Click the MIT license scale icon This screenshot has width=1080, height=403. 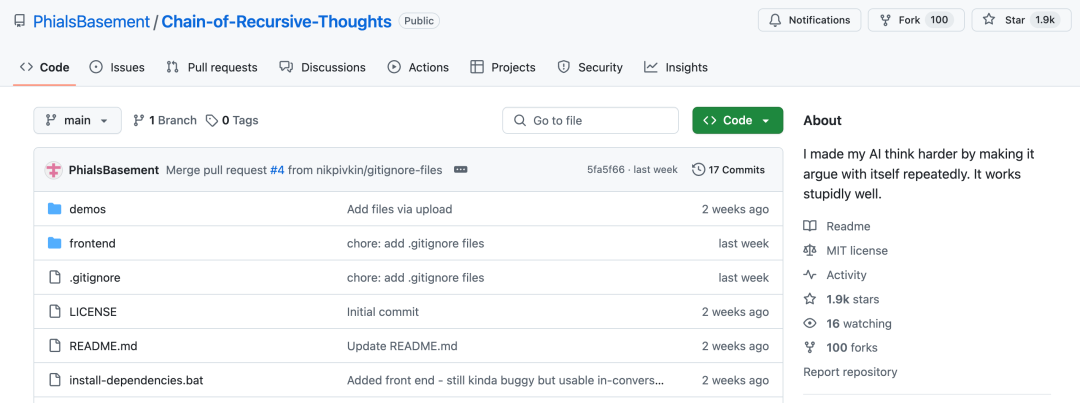pos(810,251)
